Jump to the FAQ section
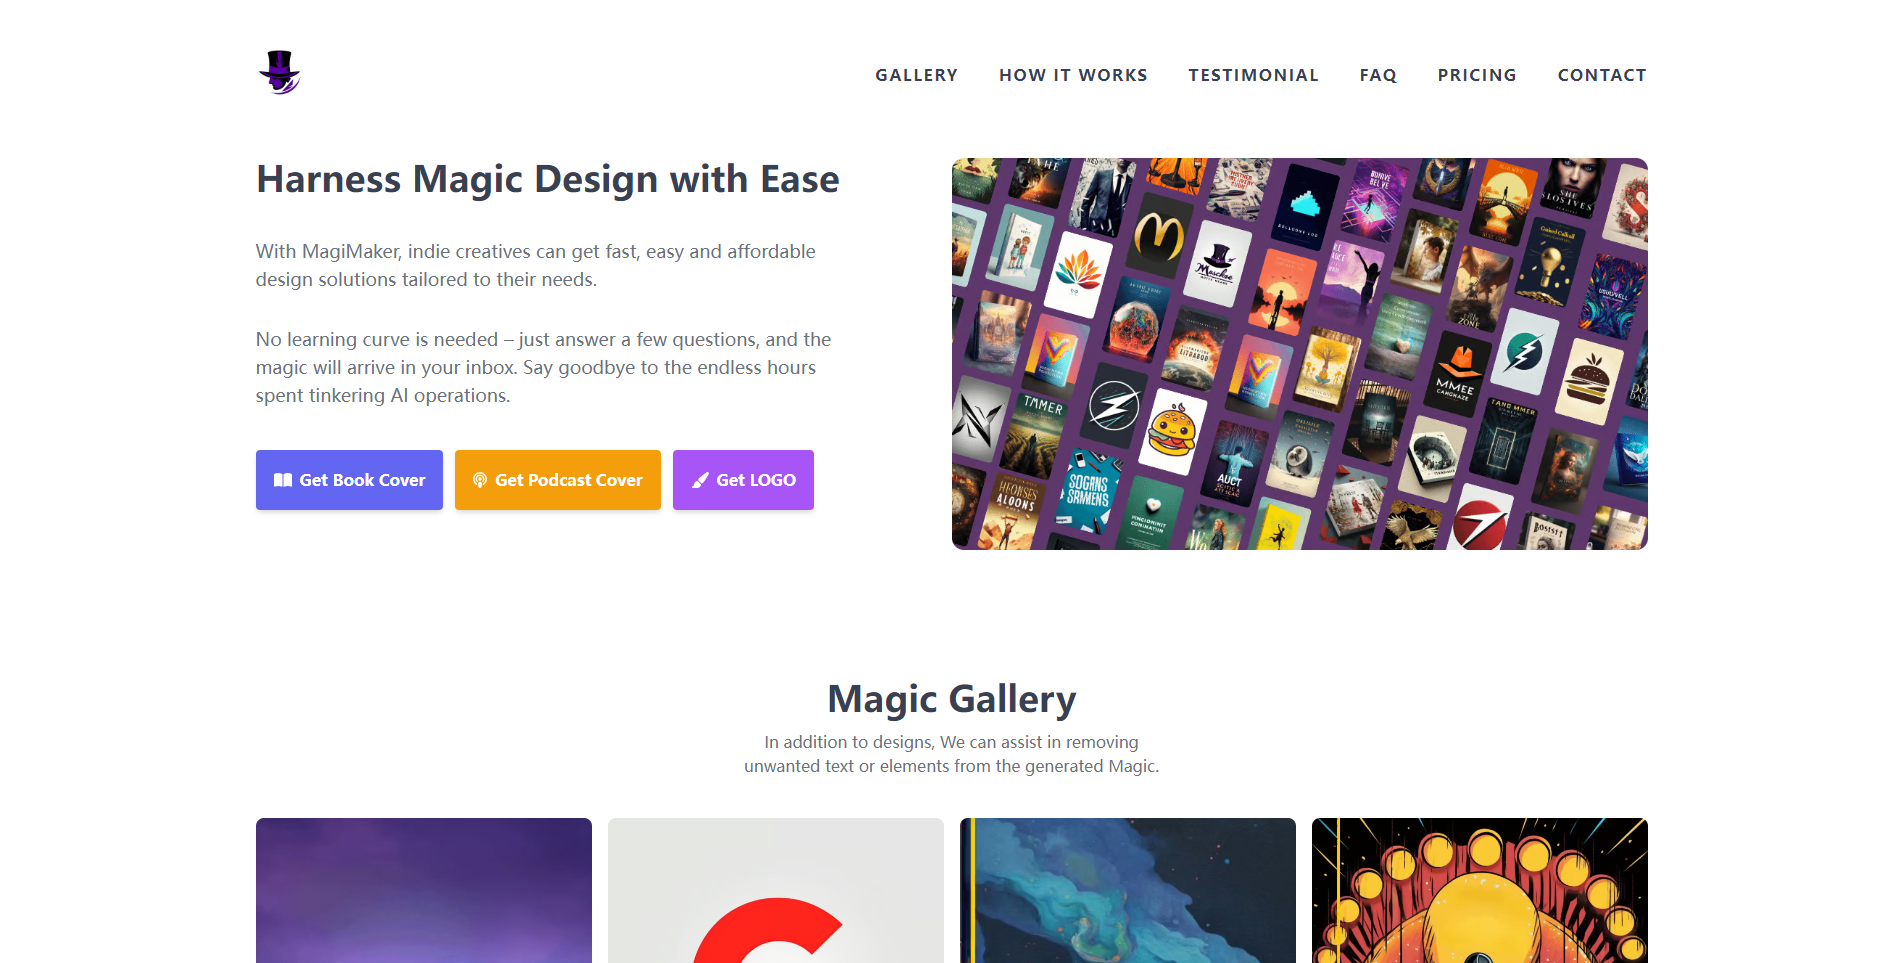 1378,75
